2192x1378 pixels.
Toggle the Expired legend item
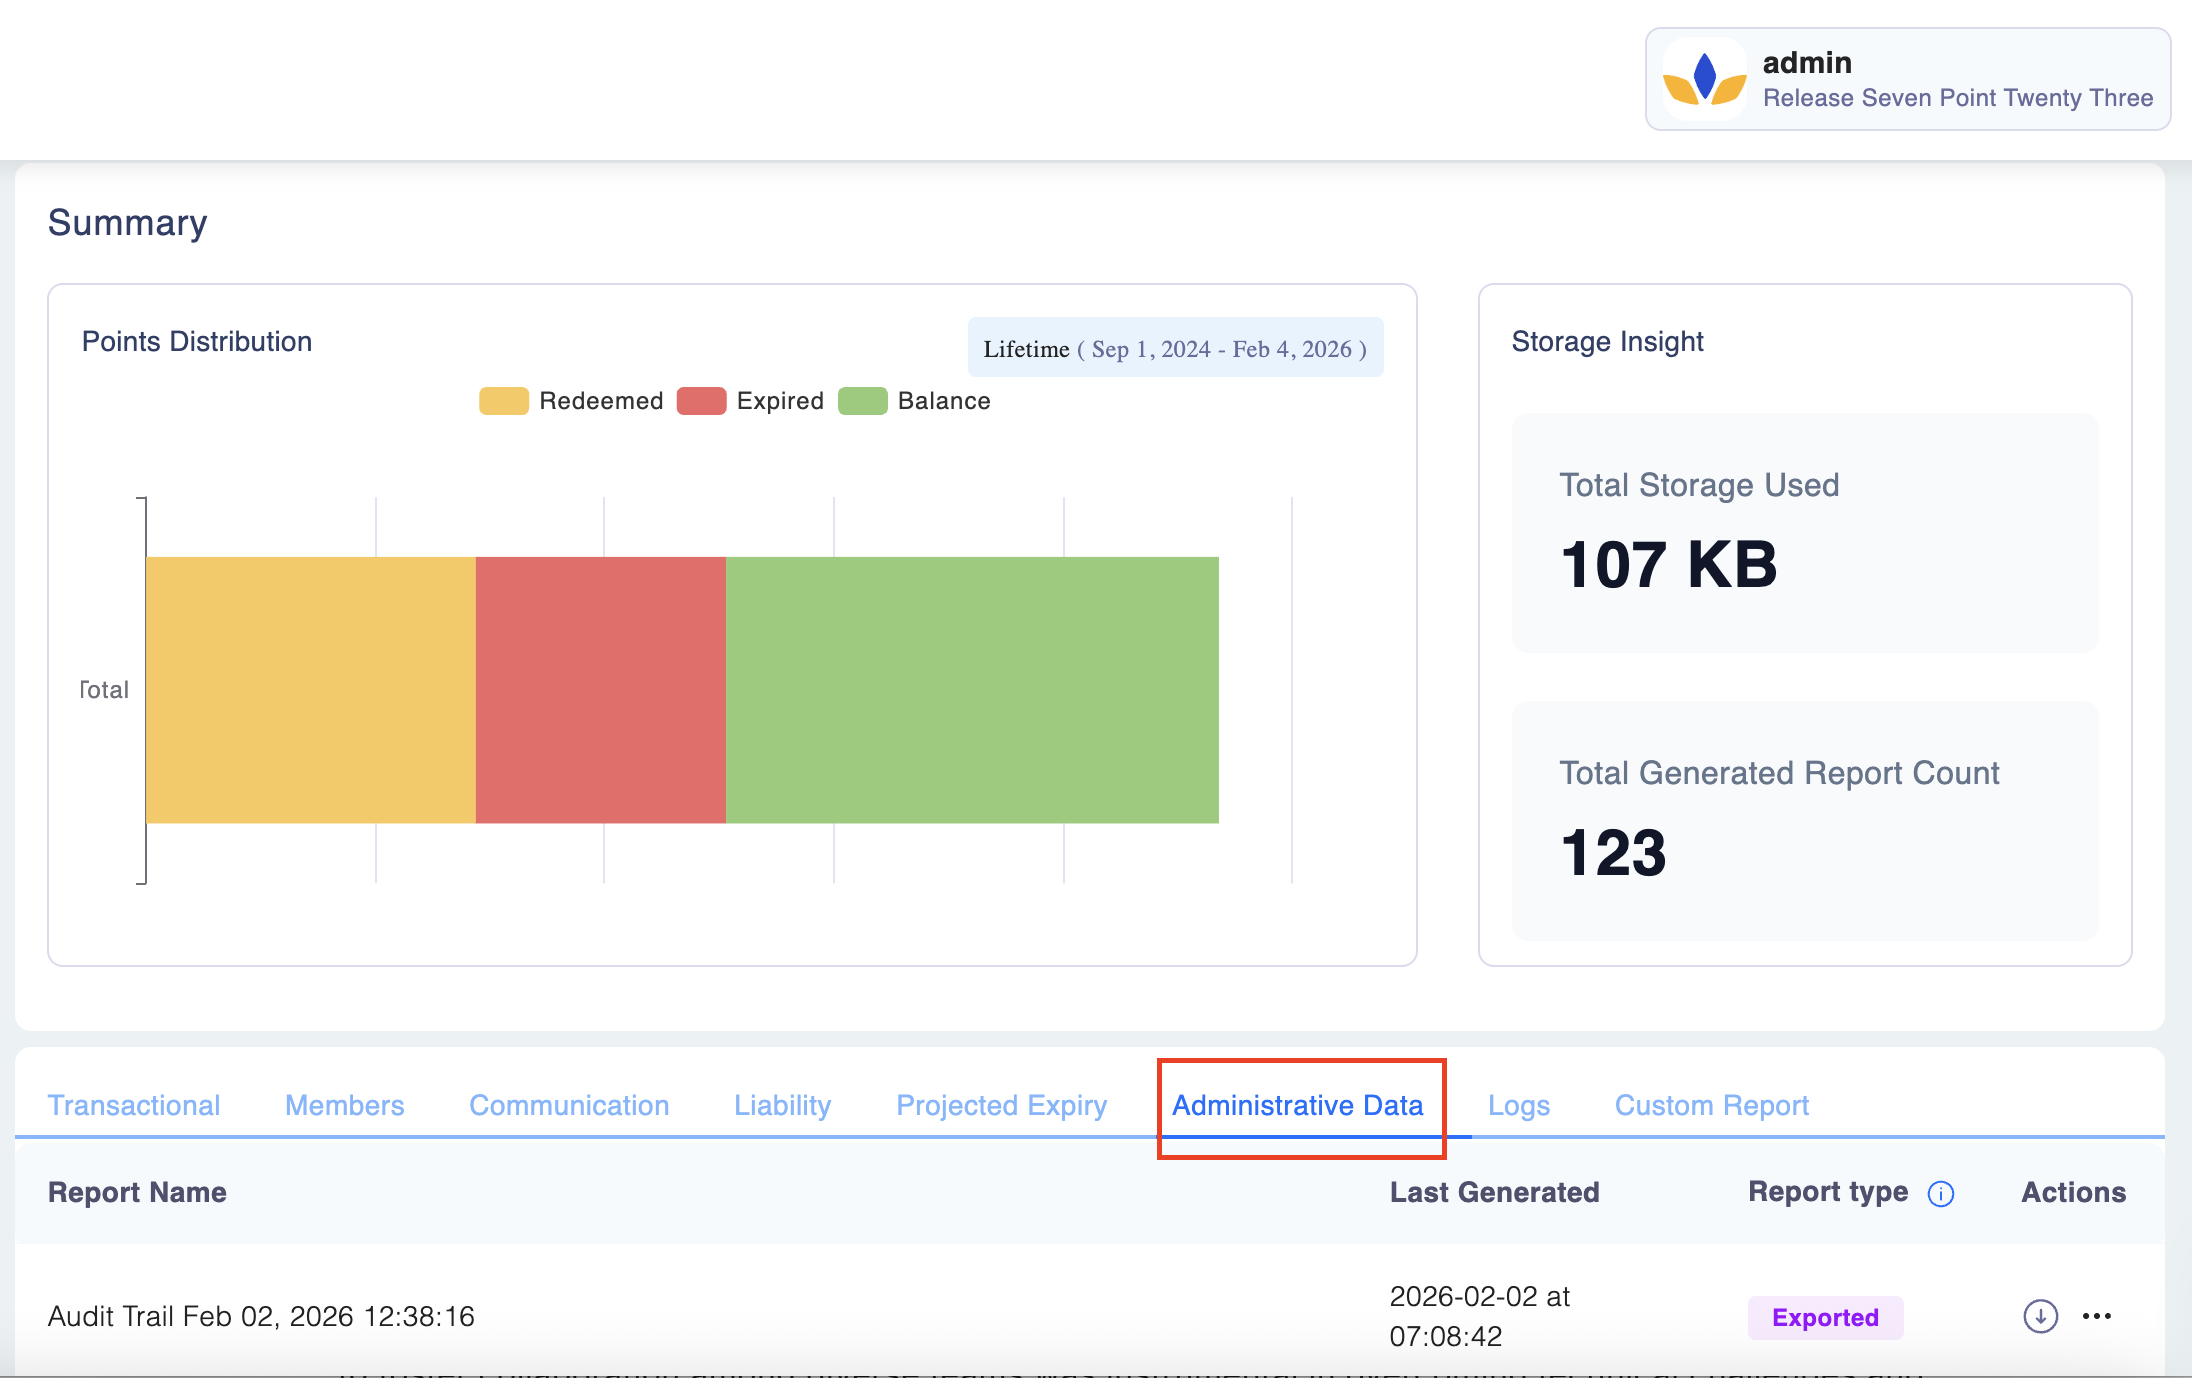751,401
